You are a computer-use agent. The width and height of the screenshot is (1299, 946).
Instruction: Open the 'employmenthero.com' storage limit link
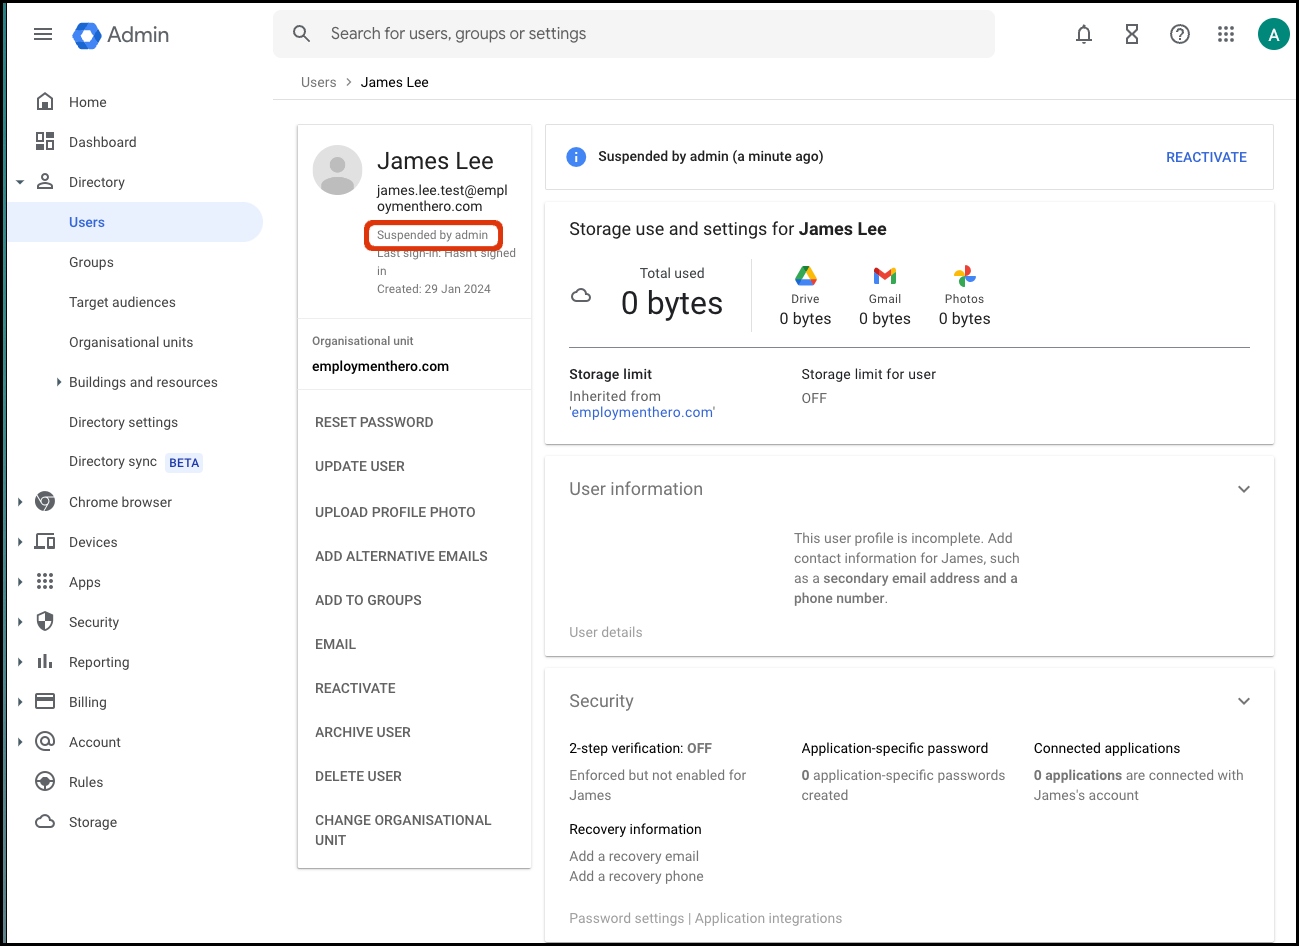coord(642,412)
